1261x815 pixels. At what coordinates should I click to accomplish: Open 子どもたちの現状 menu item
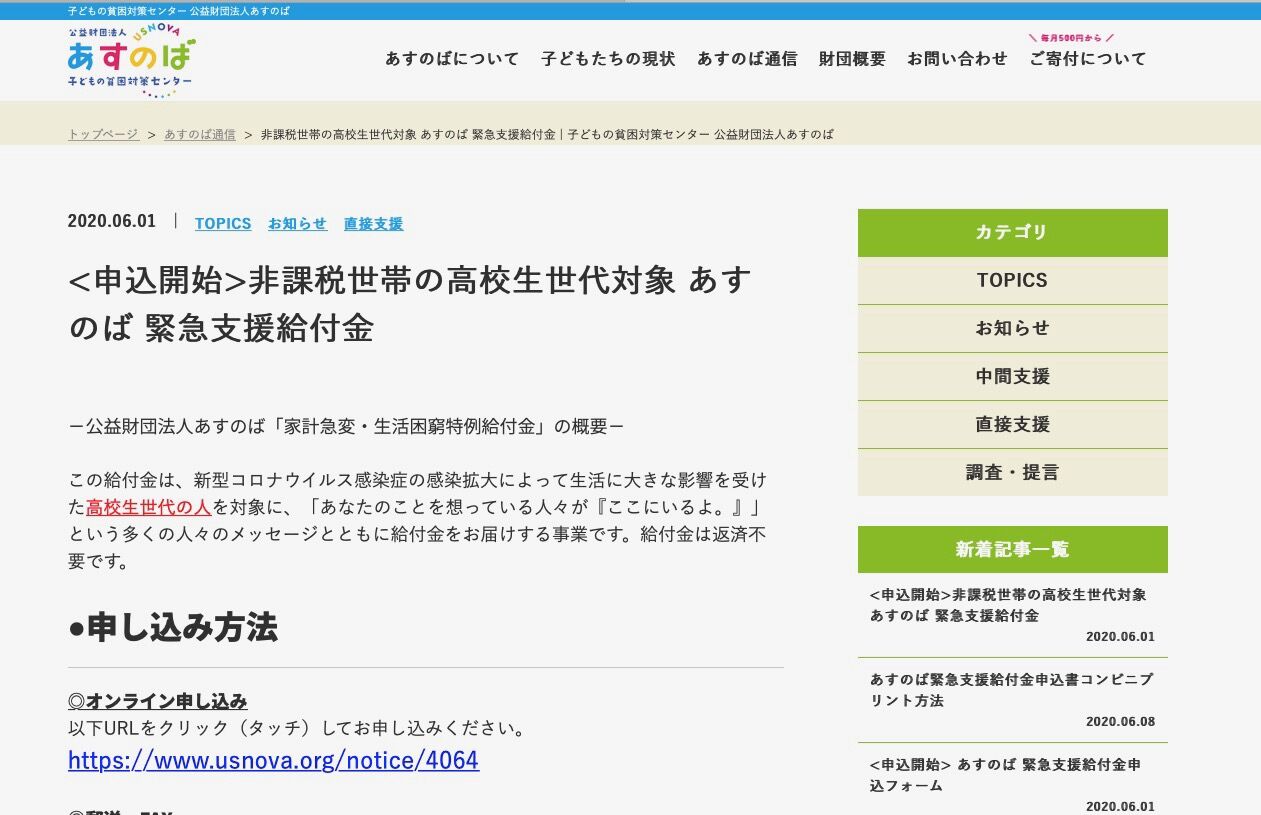[x=608, y=59]
